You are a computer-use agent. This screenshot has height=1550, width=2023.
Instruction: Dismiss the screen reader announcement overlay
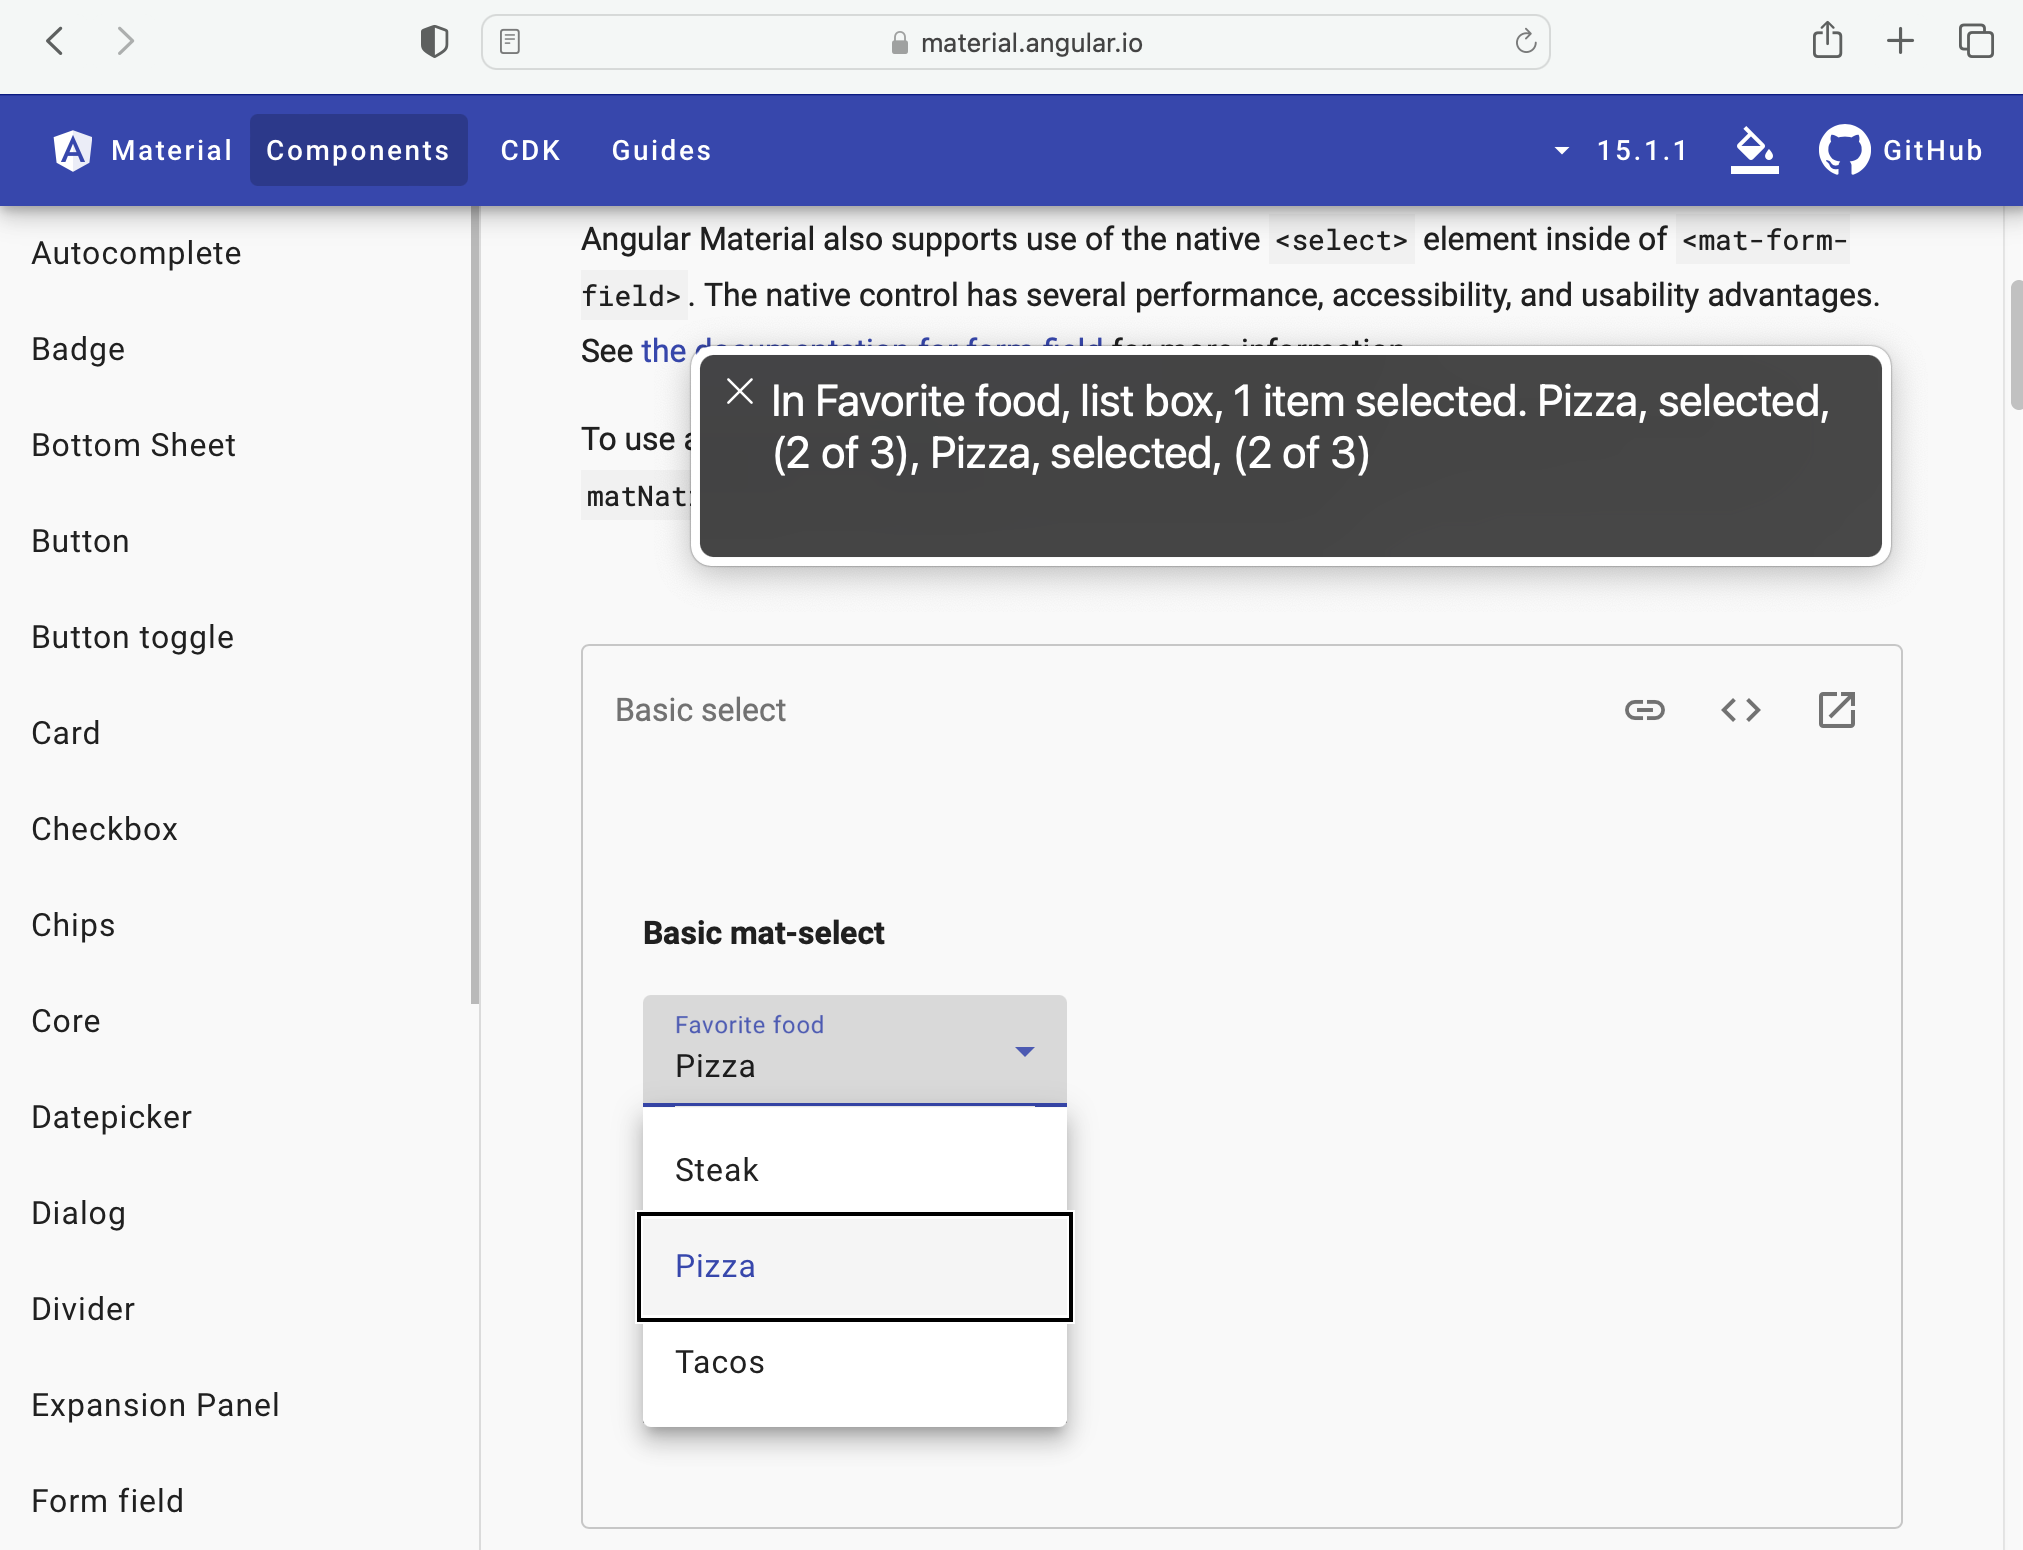(x=740, y=392)
